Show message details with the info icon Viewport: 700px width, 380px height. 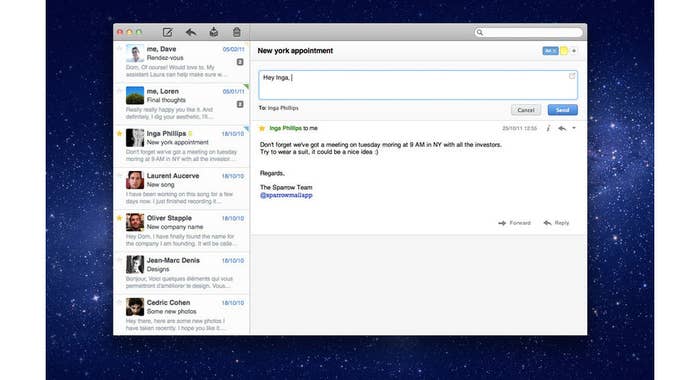coord(548,129)
